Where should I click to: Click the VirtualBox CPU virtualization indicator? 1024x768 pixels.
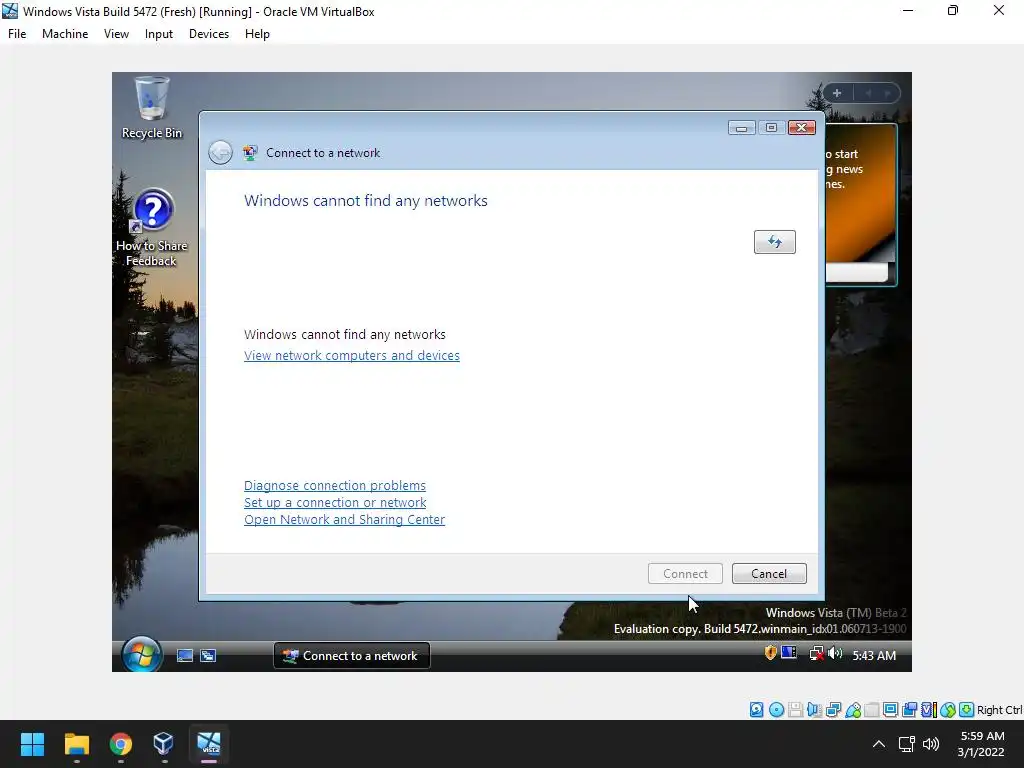(x=929, y=710)
